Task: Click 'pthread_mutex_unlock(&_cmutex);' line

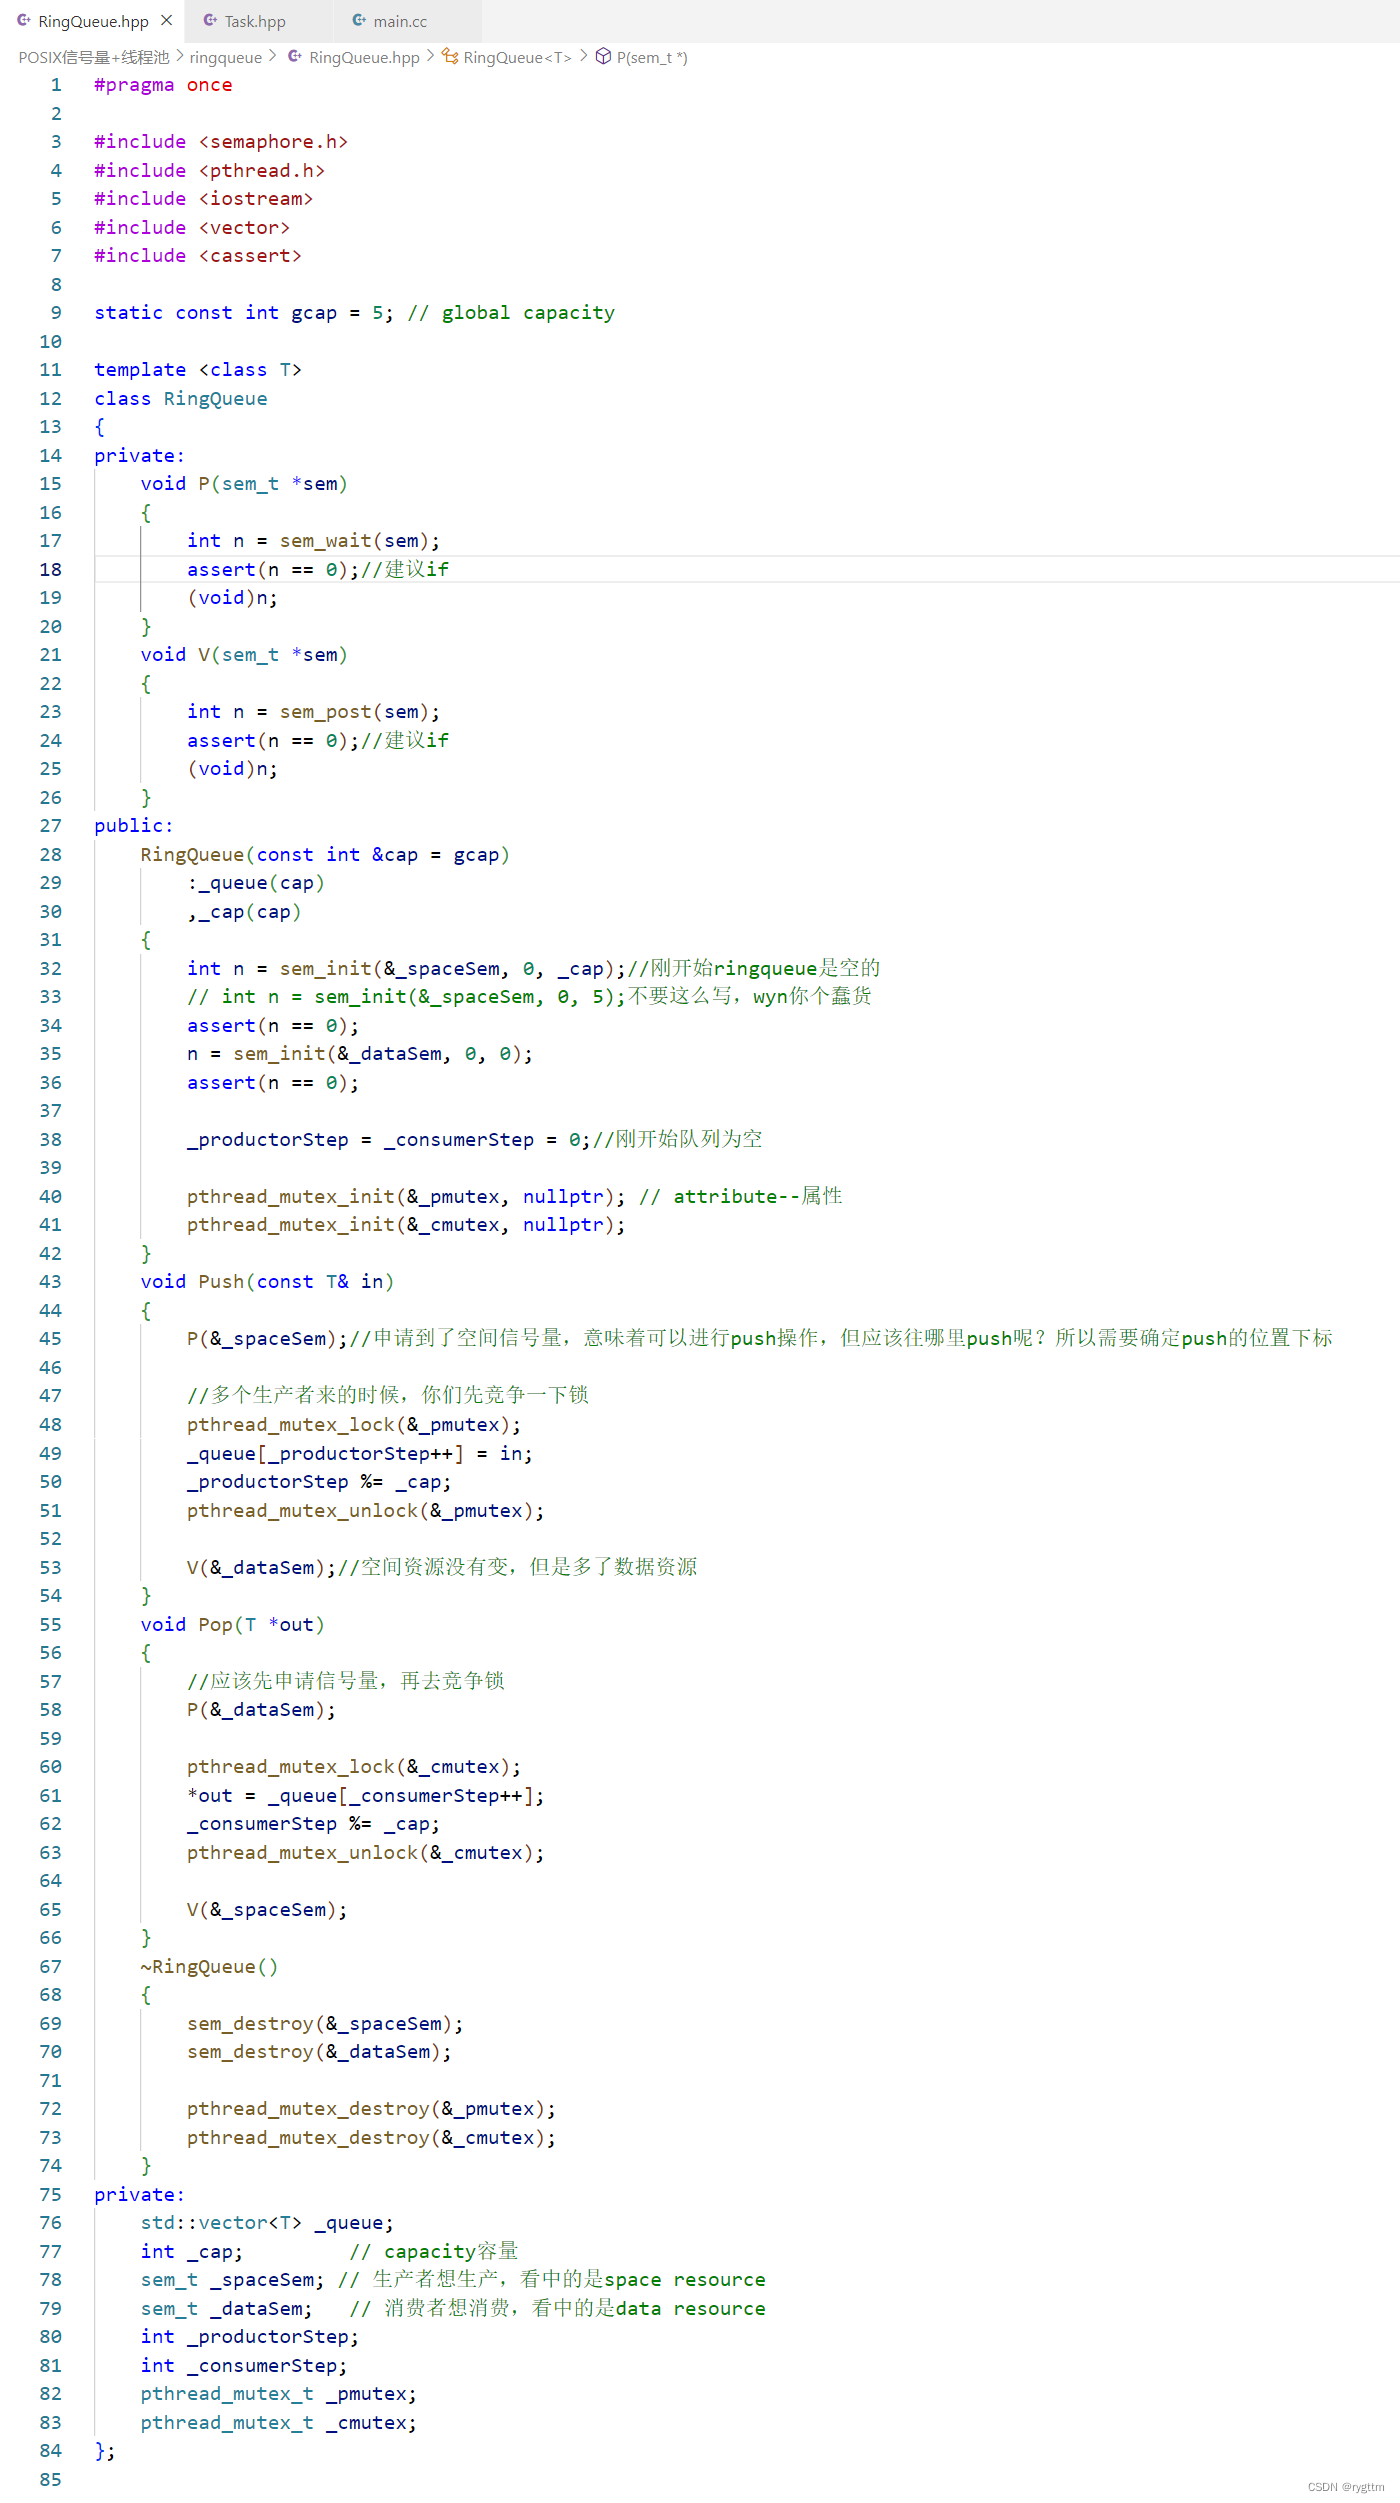Action: click(x=366, y=1853)
